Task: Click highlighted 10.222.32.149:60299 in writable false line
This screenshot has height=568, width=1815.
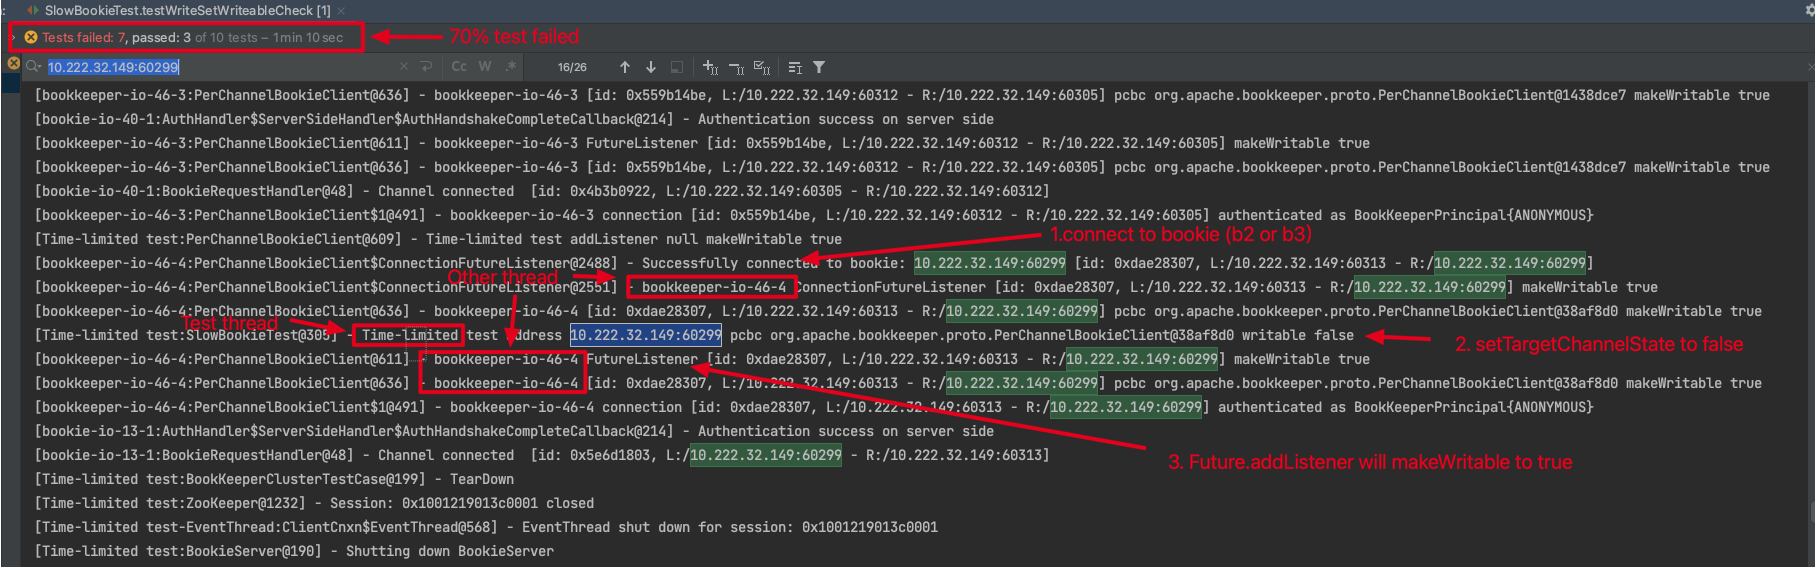Action: tap(646, 335)
